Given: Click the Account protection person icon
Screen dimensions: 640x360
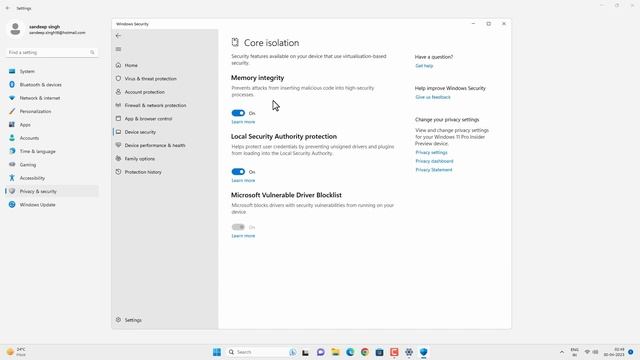Looking at the screenshot, I should 118,92.
